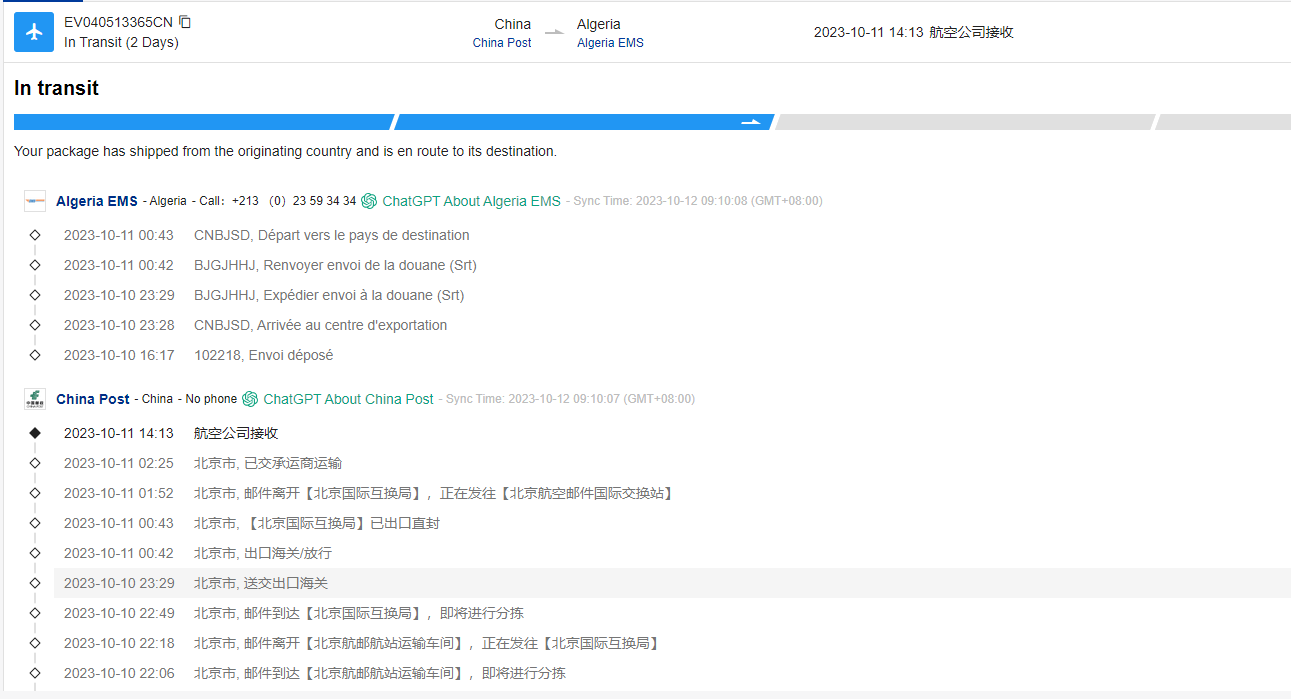The width and height of the screenshot is (1291, 699).
Task: Select marker for Renvoyer envoi de la douane
Action: (35, 265)
